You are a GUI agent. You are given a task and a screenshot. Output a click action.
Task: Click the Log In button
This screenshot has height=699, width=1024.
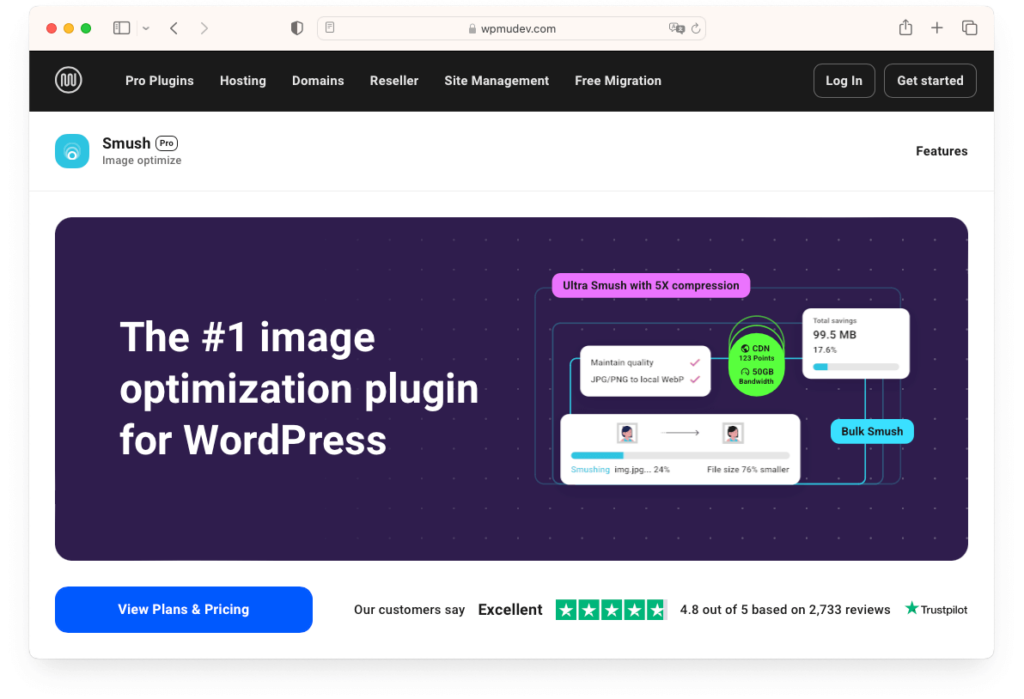[x=844, y=80]
